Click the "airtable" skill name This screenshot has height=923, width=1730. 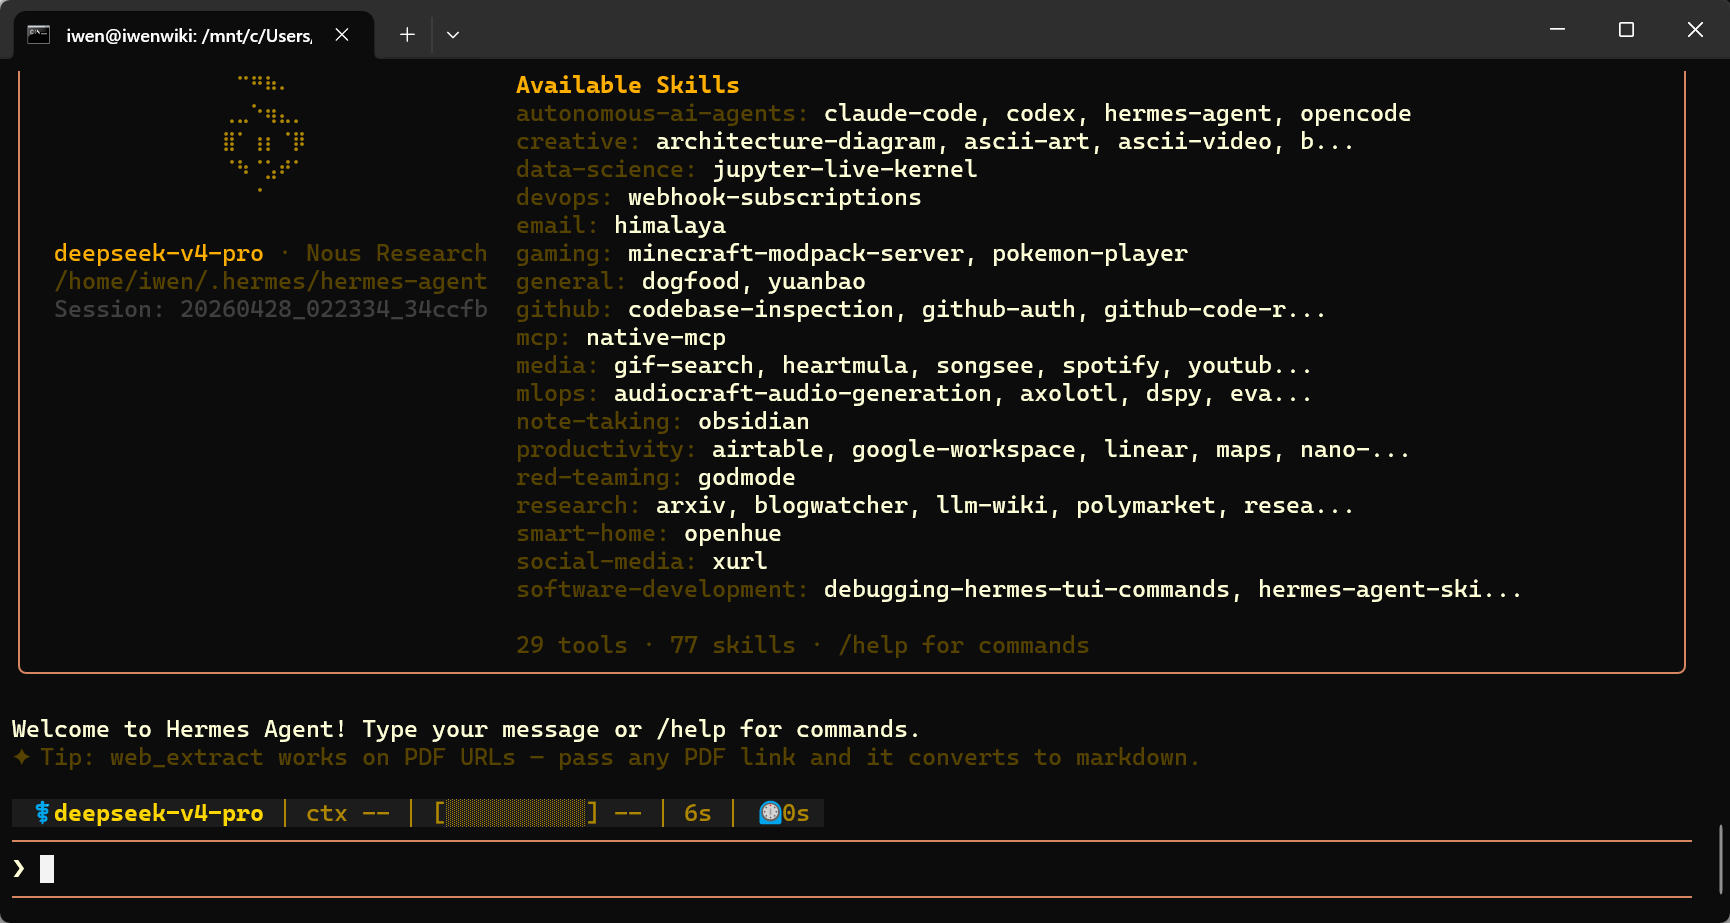point(768,449)
